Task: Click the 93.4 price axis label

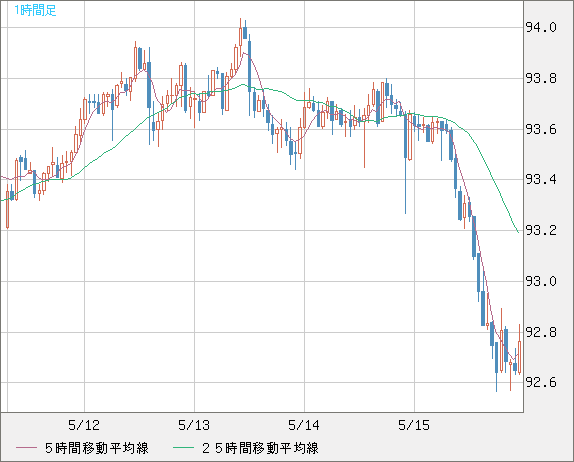Action: (x=541, y=179)
